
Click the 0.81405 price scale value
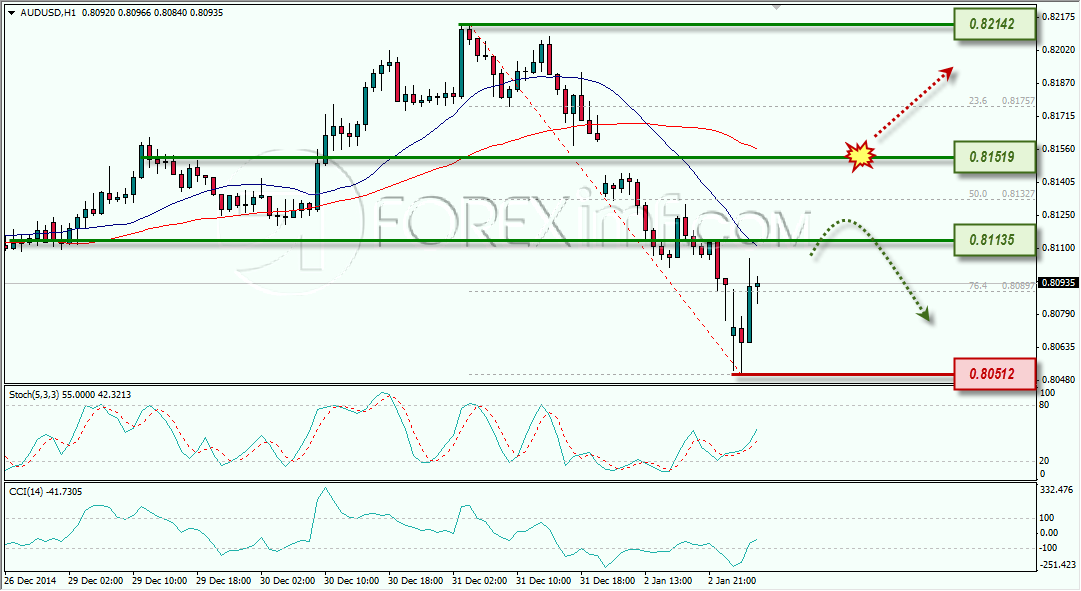click(1058, 181)
